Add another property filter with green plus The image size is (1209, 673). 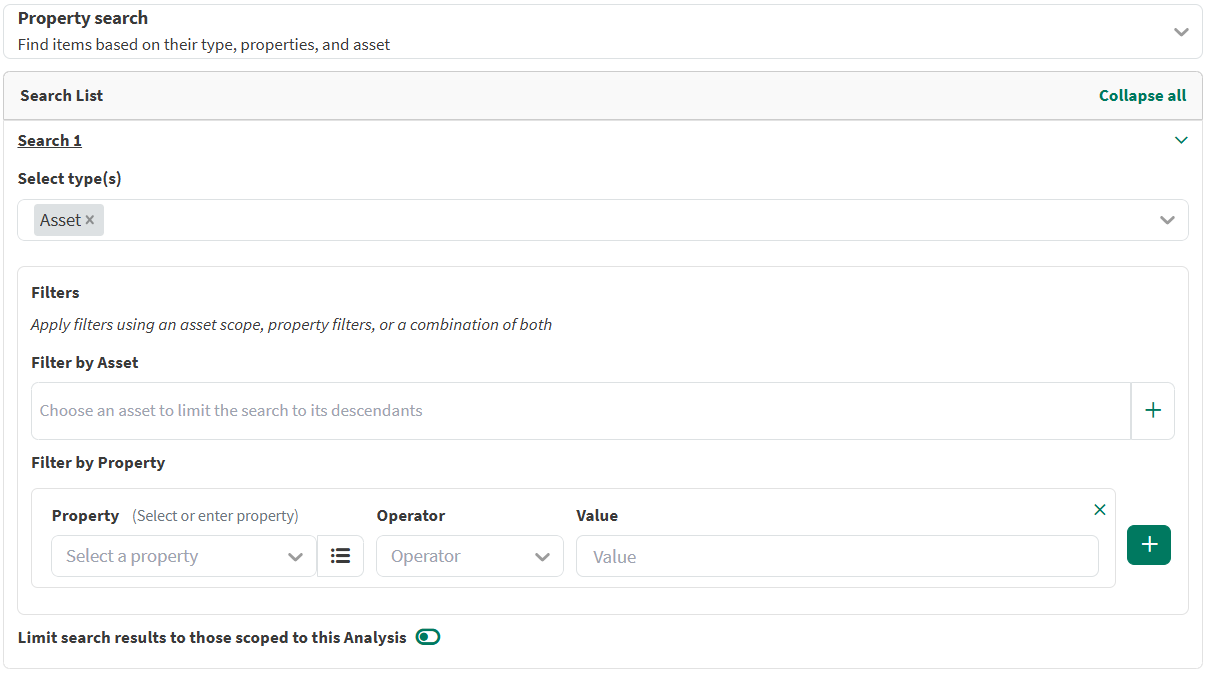[1148, 545]
